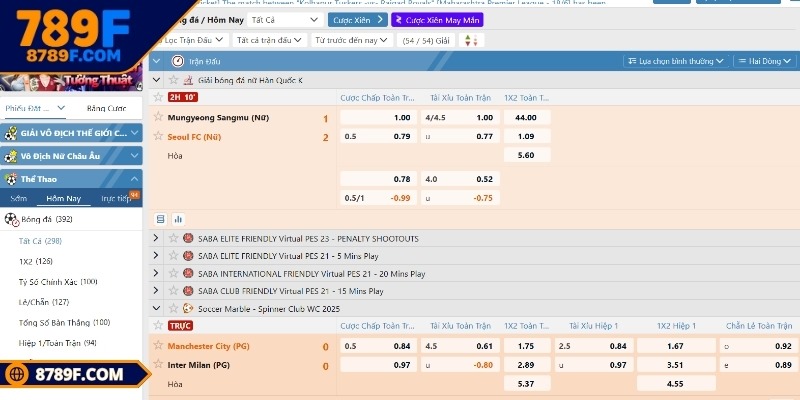The image size is (800, 400).
Task: Click the Vô Địch Nữ Châu Âu icon
Action: click(x=11, y=156)
